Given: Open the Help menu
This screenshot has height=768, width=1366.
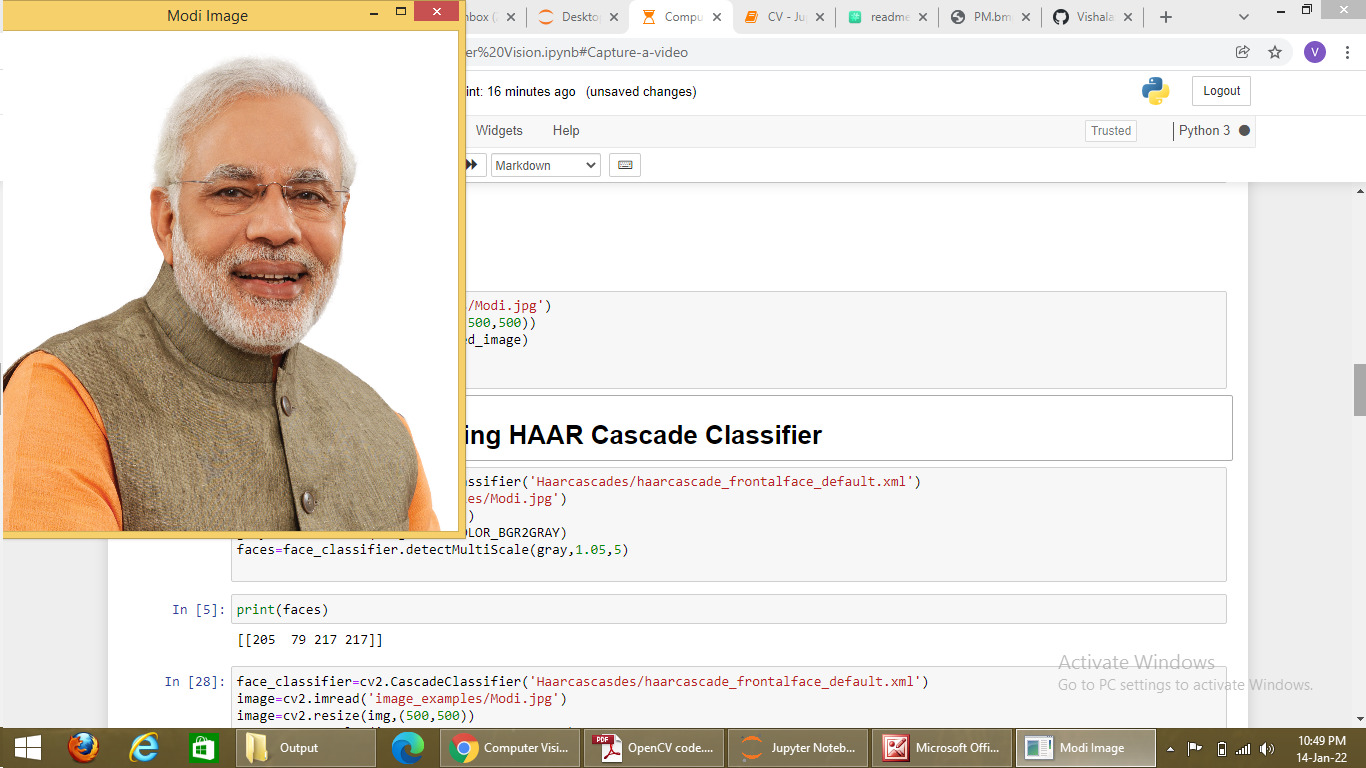Looking at the screenshot, I should coord(566,130).
